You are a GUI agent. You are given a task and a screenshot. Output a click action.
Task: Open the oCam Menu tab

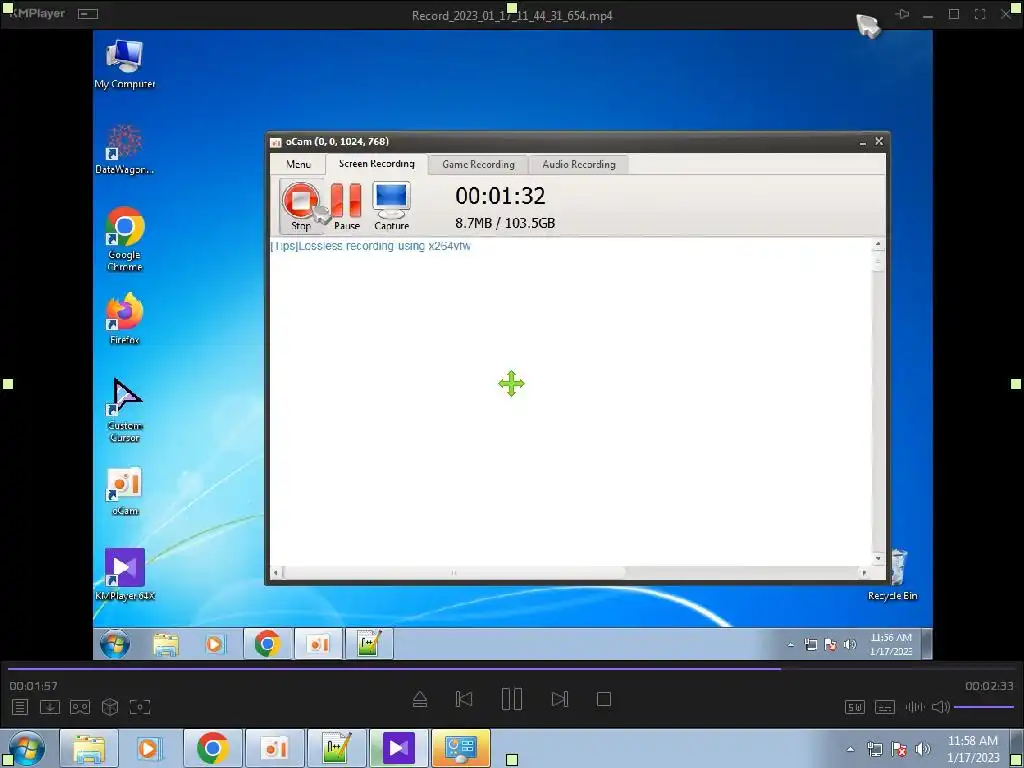point(298,164)
